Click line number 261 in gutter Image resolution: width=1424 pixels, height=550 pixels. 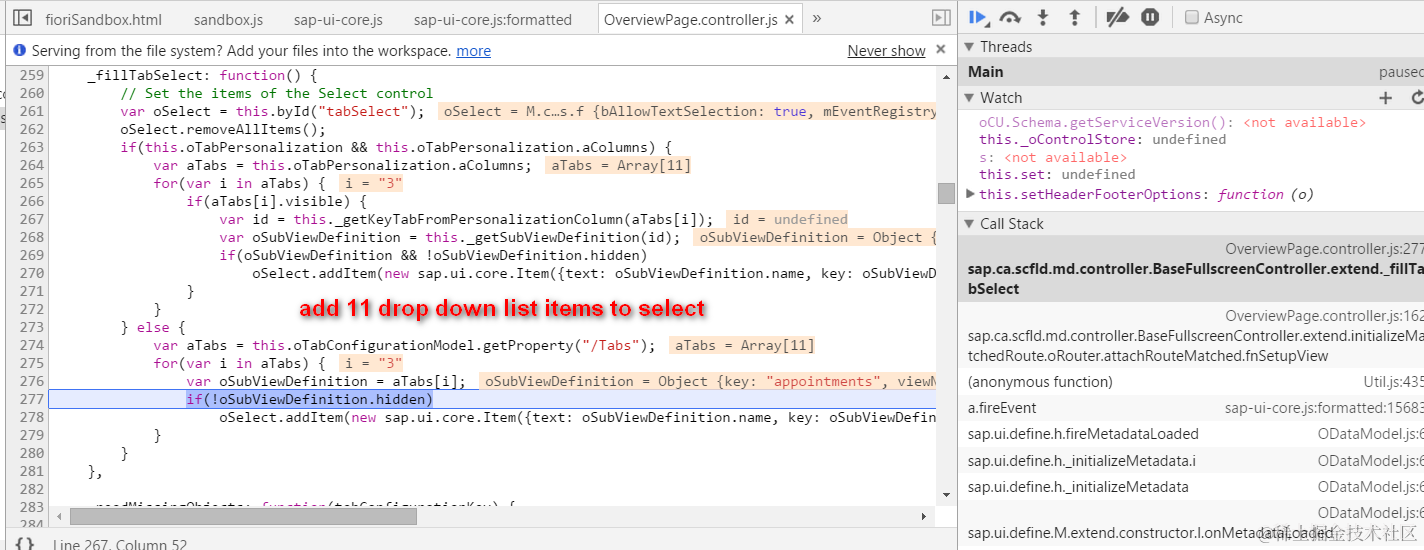click(x=32, y=111)
